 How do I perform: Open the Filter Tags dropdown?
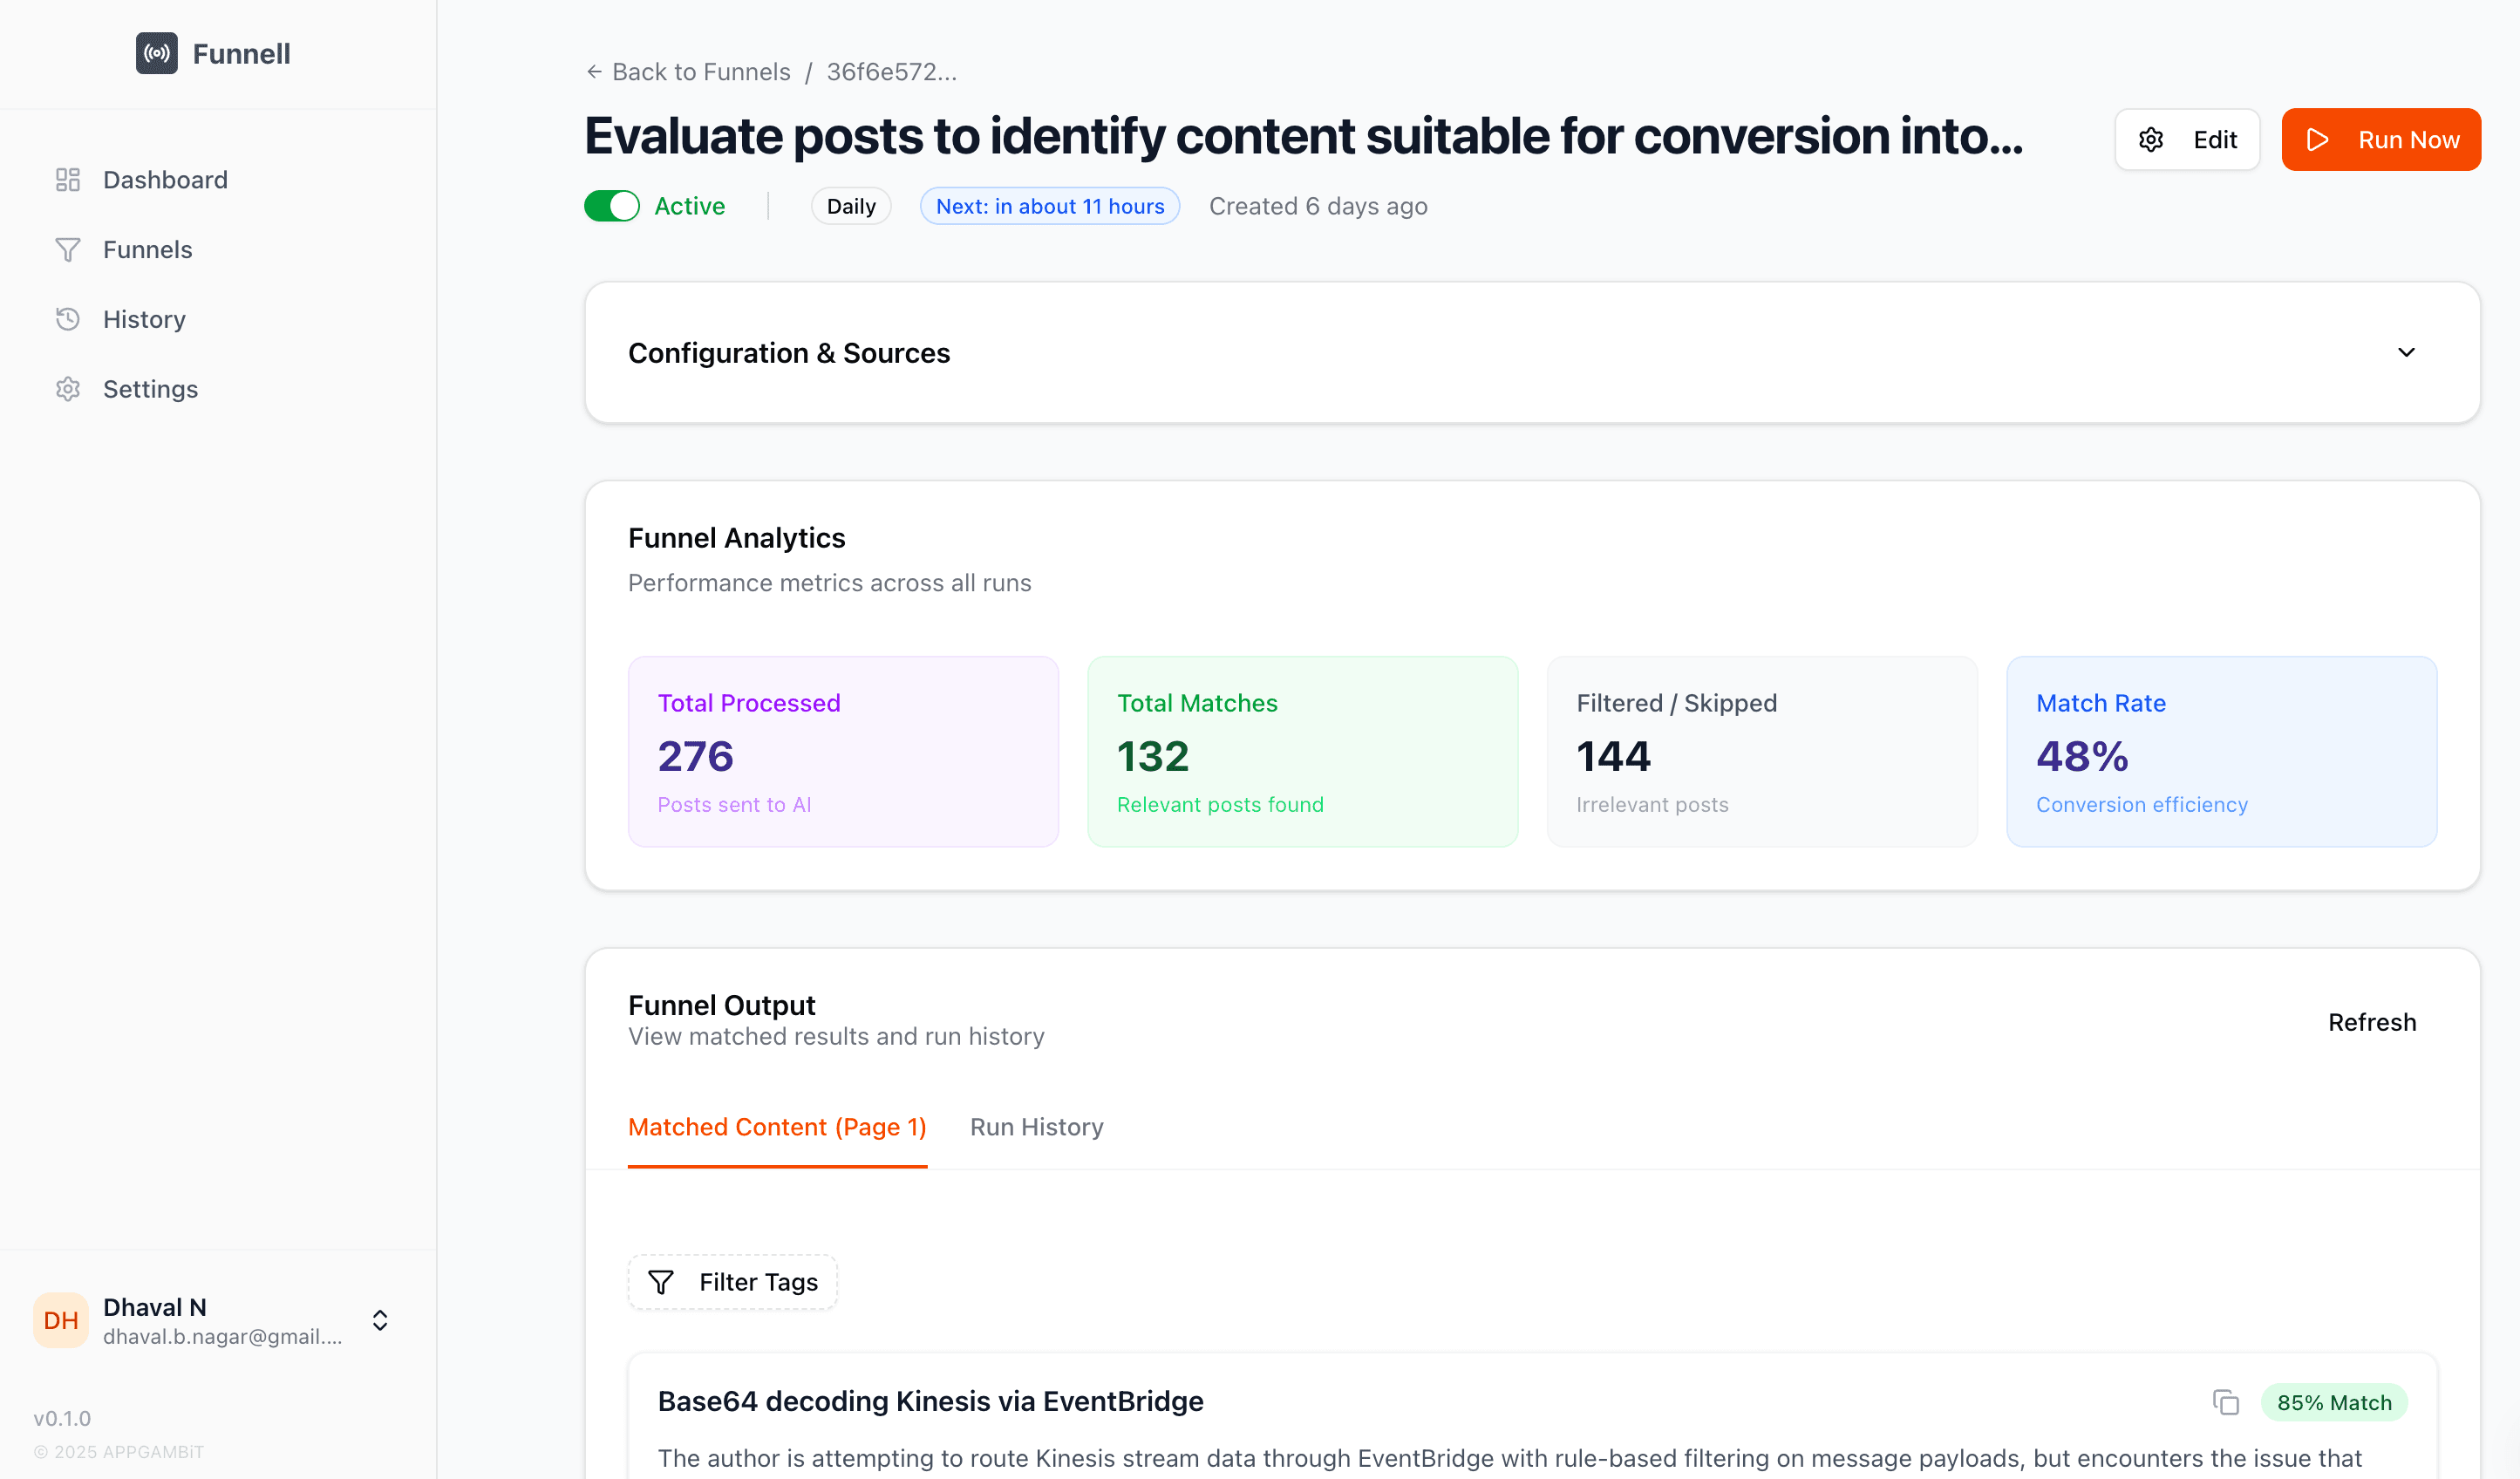coord(733,1282)
